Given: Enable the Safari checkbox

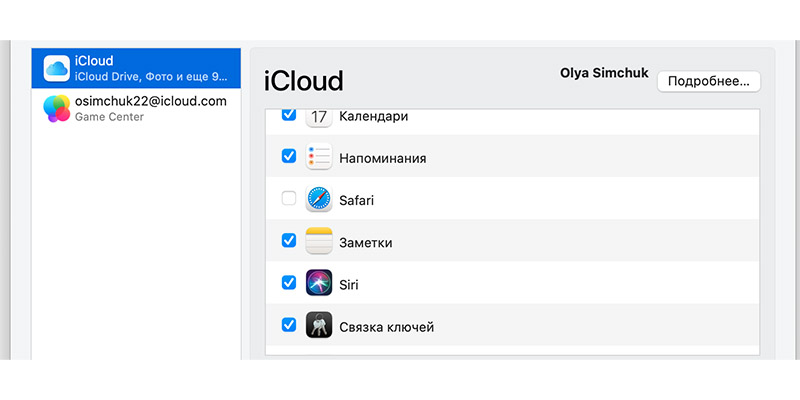Looking at the screenshot, I should coord(289,198).
